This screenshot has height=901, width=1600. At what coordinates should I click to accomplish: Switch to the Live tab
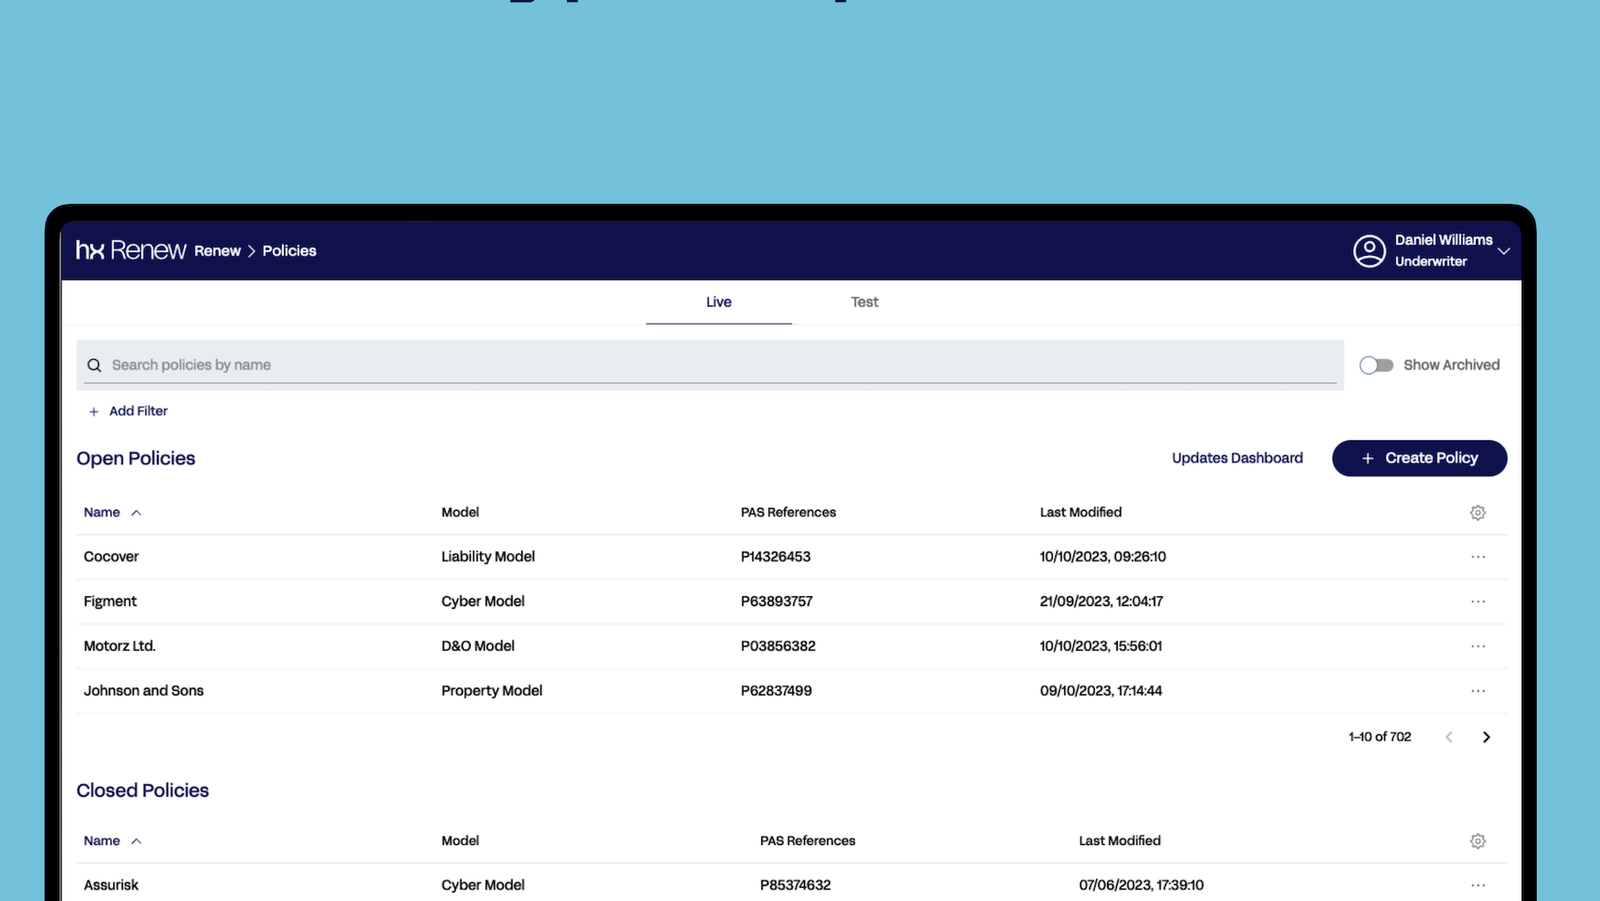pos(719,302)
